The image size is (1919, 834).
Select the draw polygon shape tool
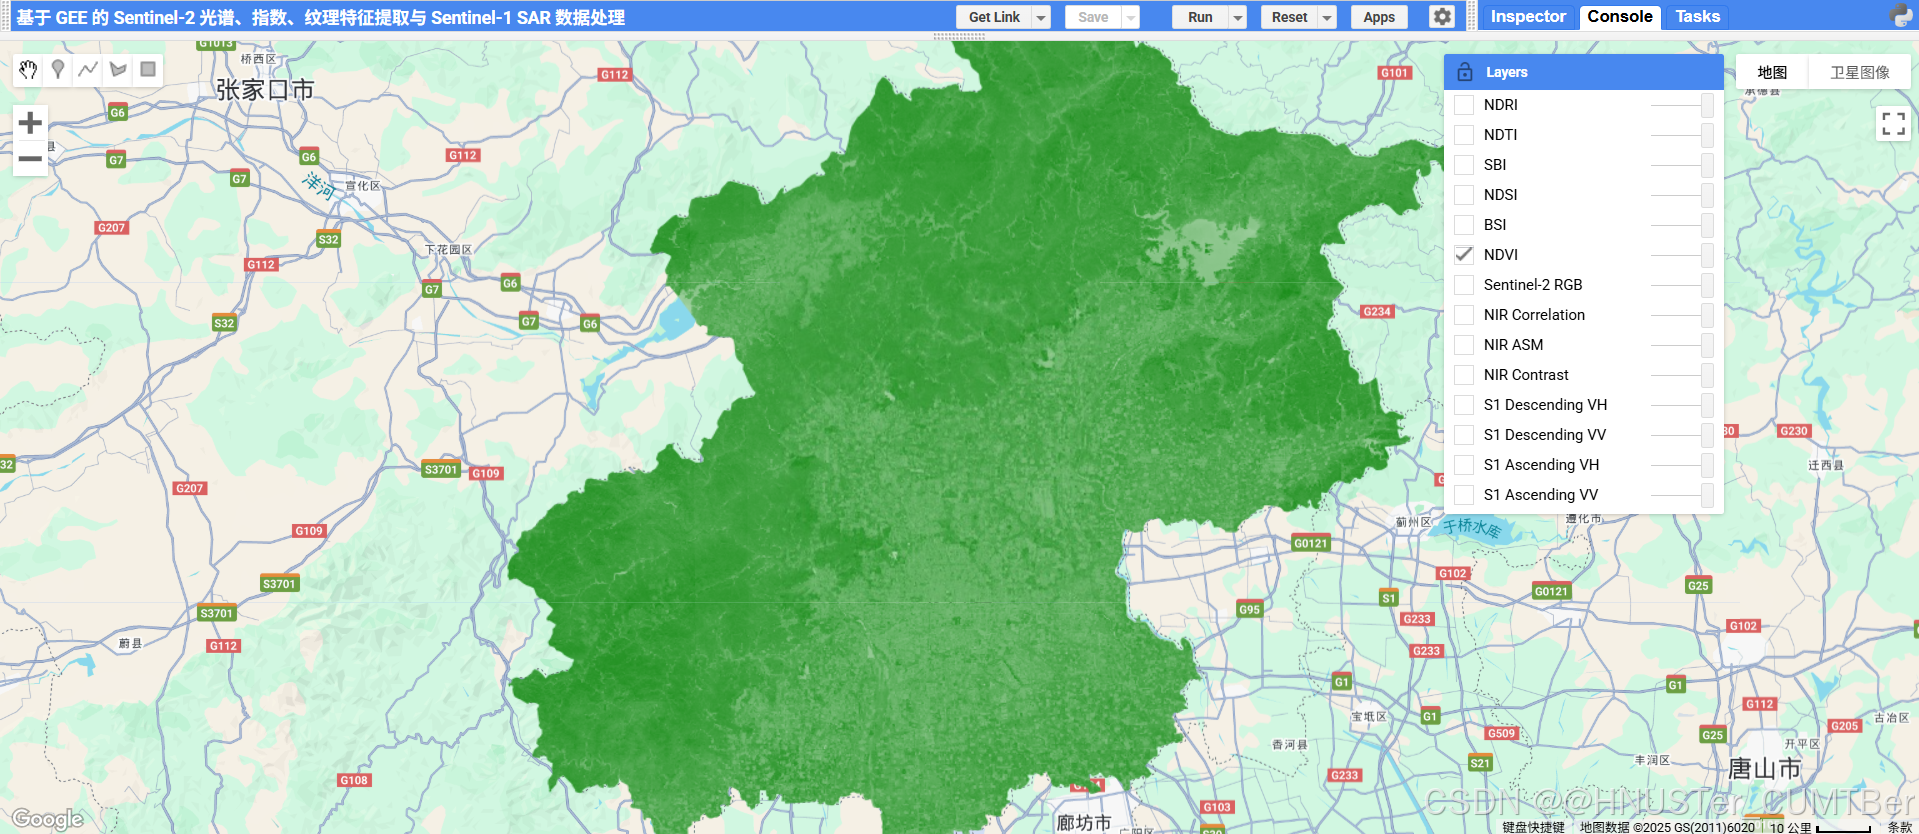coord(118,69)
